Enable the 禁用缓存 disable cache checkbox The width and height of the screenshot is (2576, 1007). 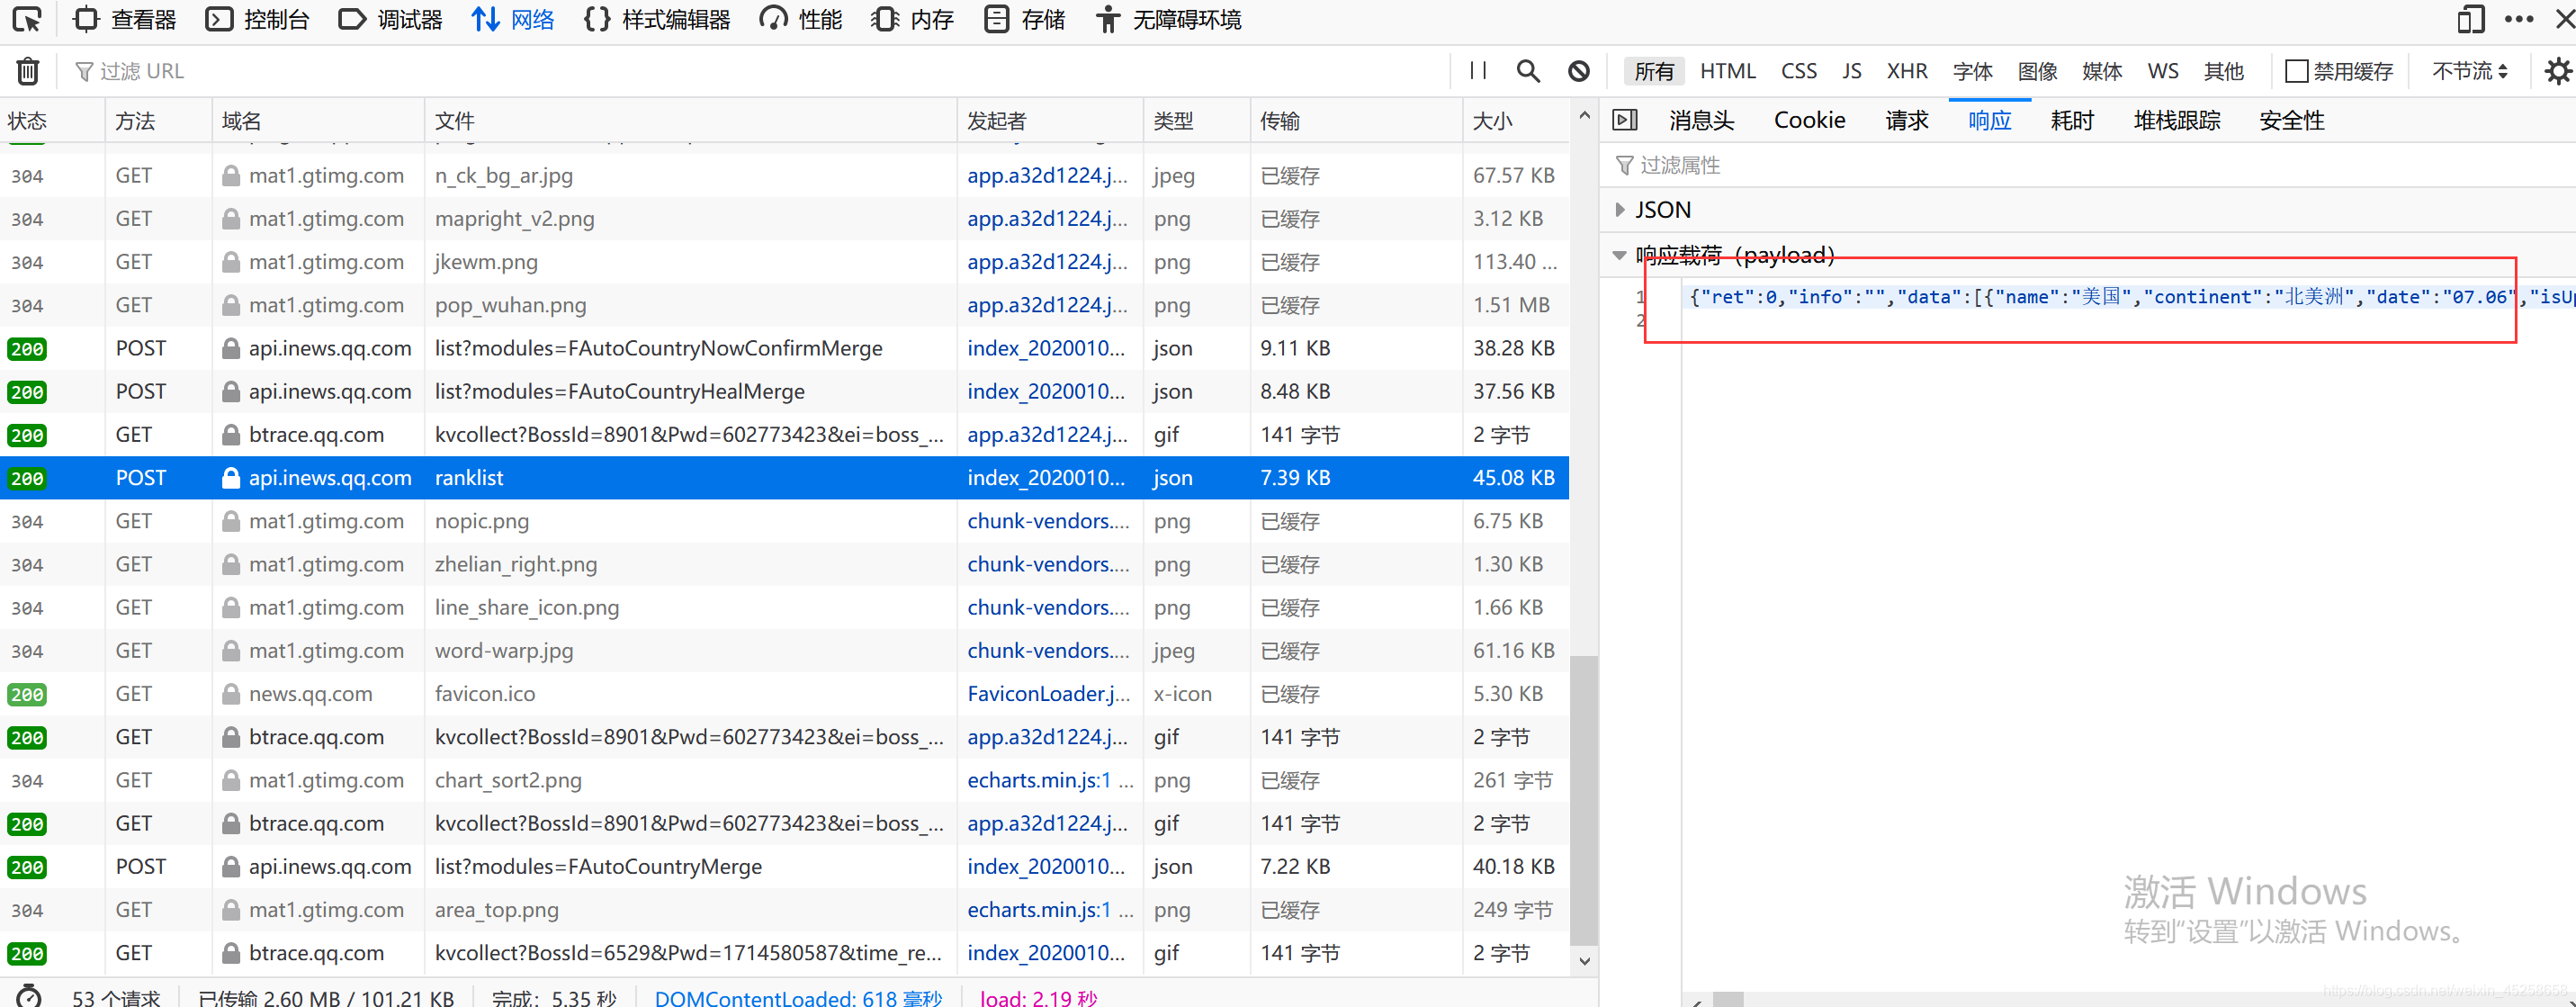click(x=2297, y=71)
